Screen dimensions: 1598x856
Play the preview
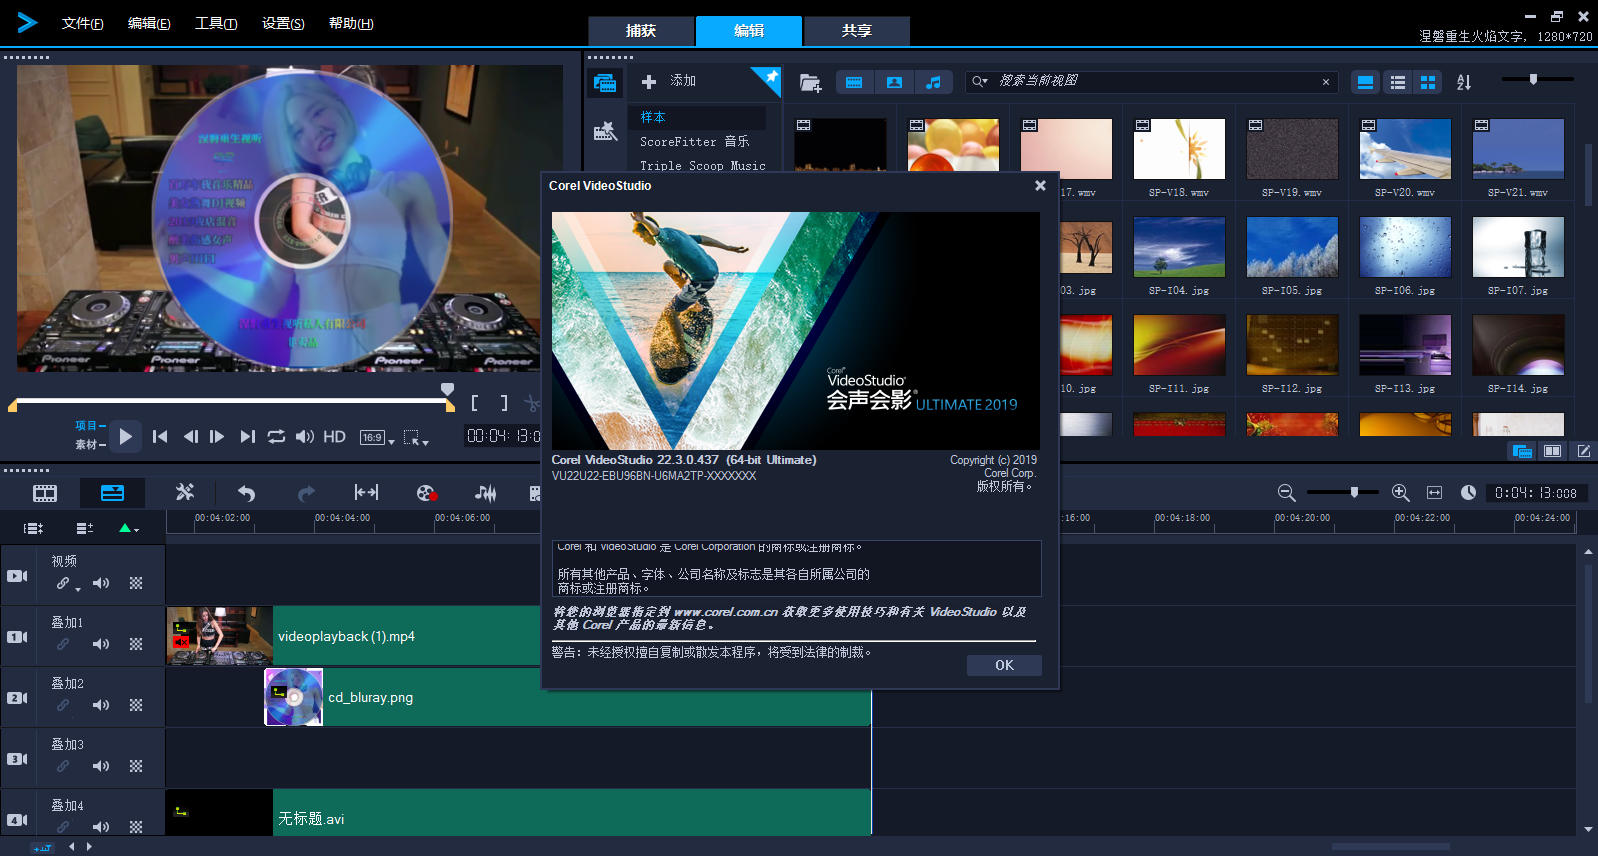(x=125, y=436)
